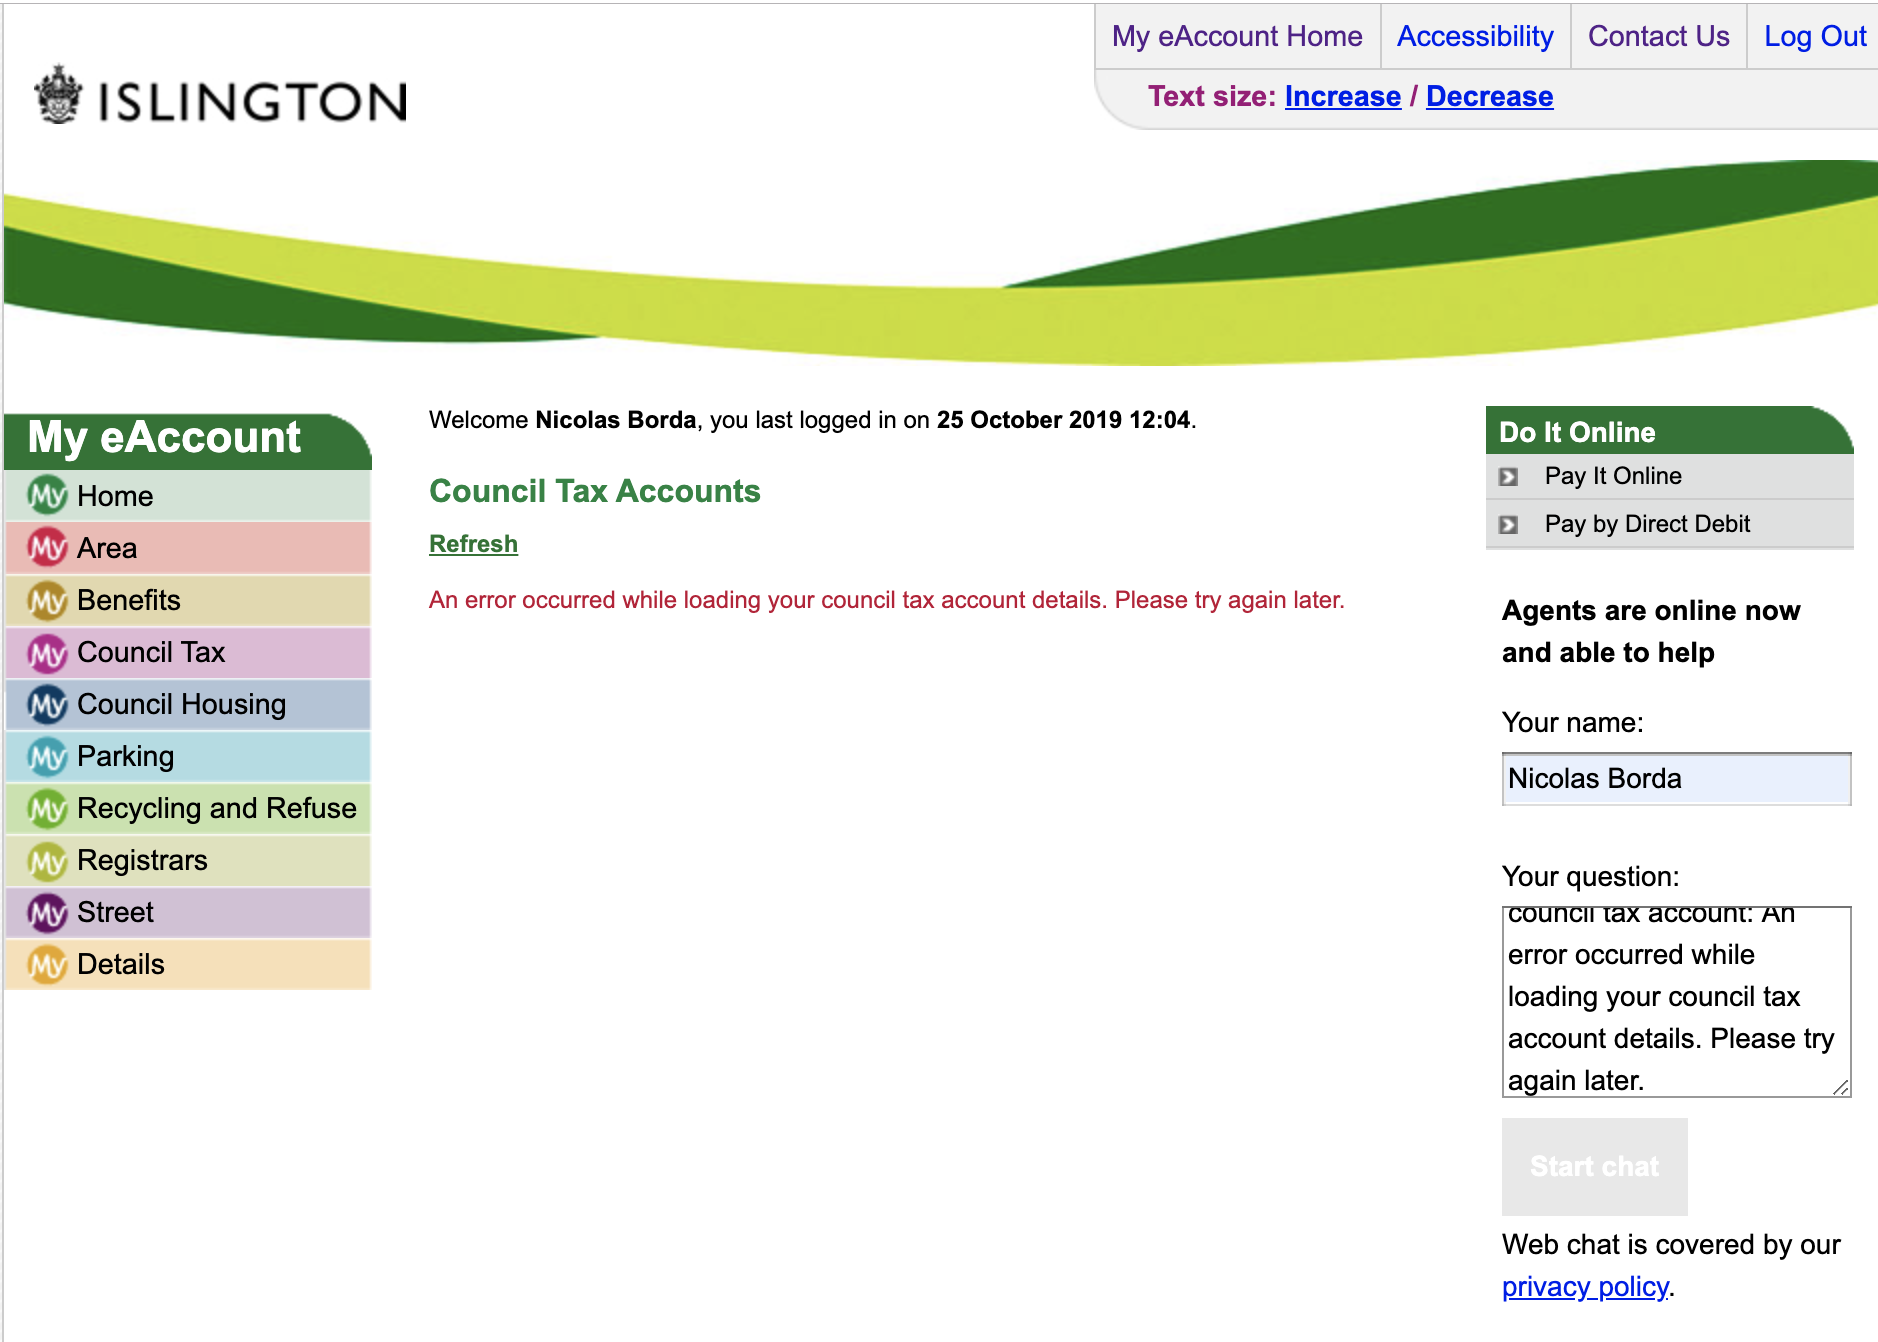Viewport: 1878px width, 1342px height.
Task: Click the arrow icon next to Pay It Online
Action: (1509, 477)
